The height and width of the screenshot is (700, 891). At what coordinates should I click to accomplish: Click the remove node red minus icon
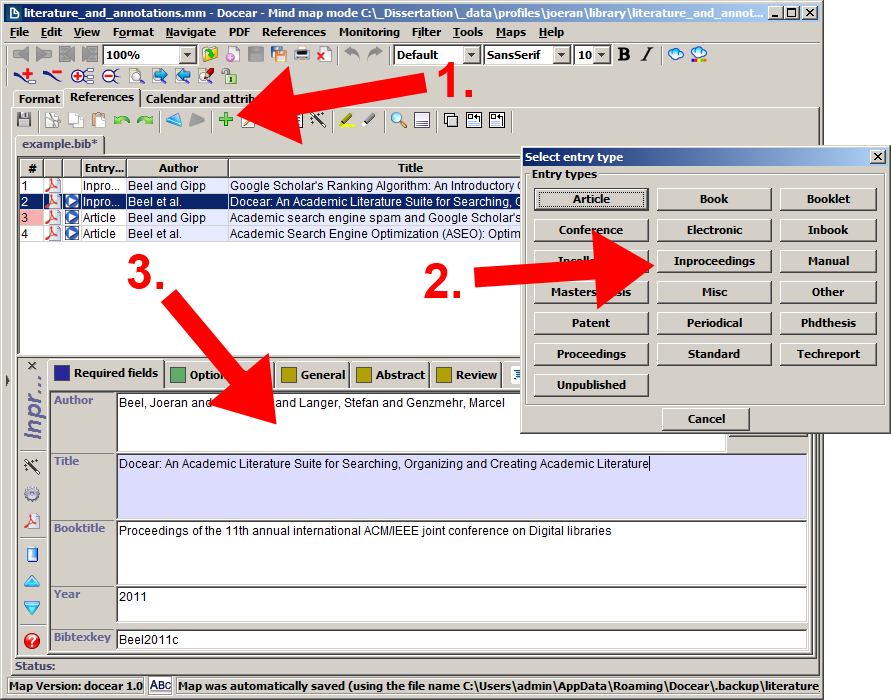coord(52,76)
